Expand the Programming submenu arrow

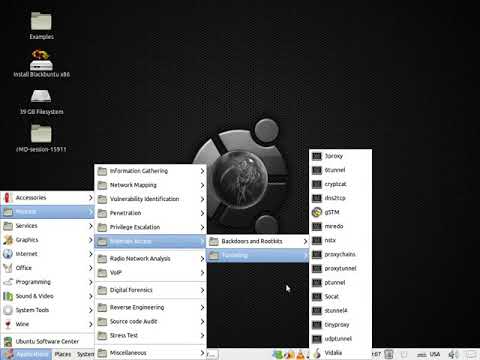point(90,282)
